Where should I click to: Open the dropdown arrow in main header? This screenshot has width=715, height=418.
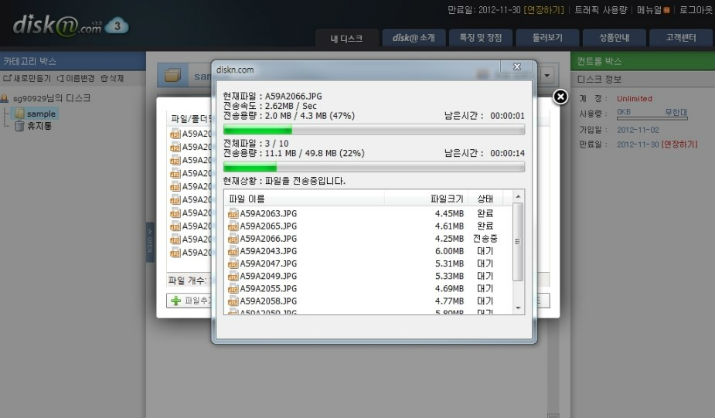[x=547, y=75]
